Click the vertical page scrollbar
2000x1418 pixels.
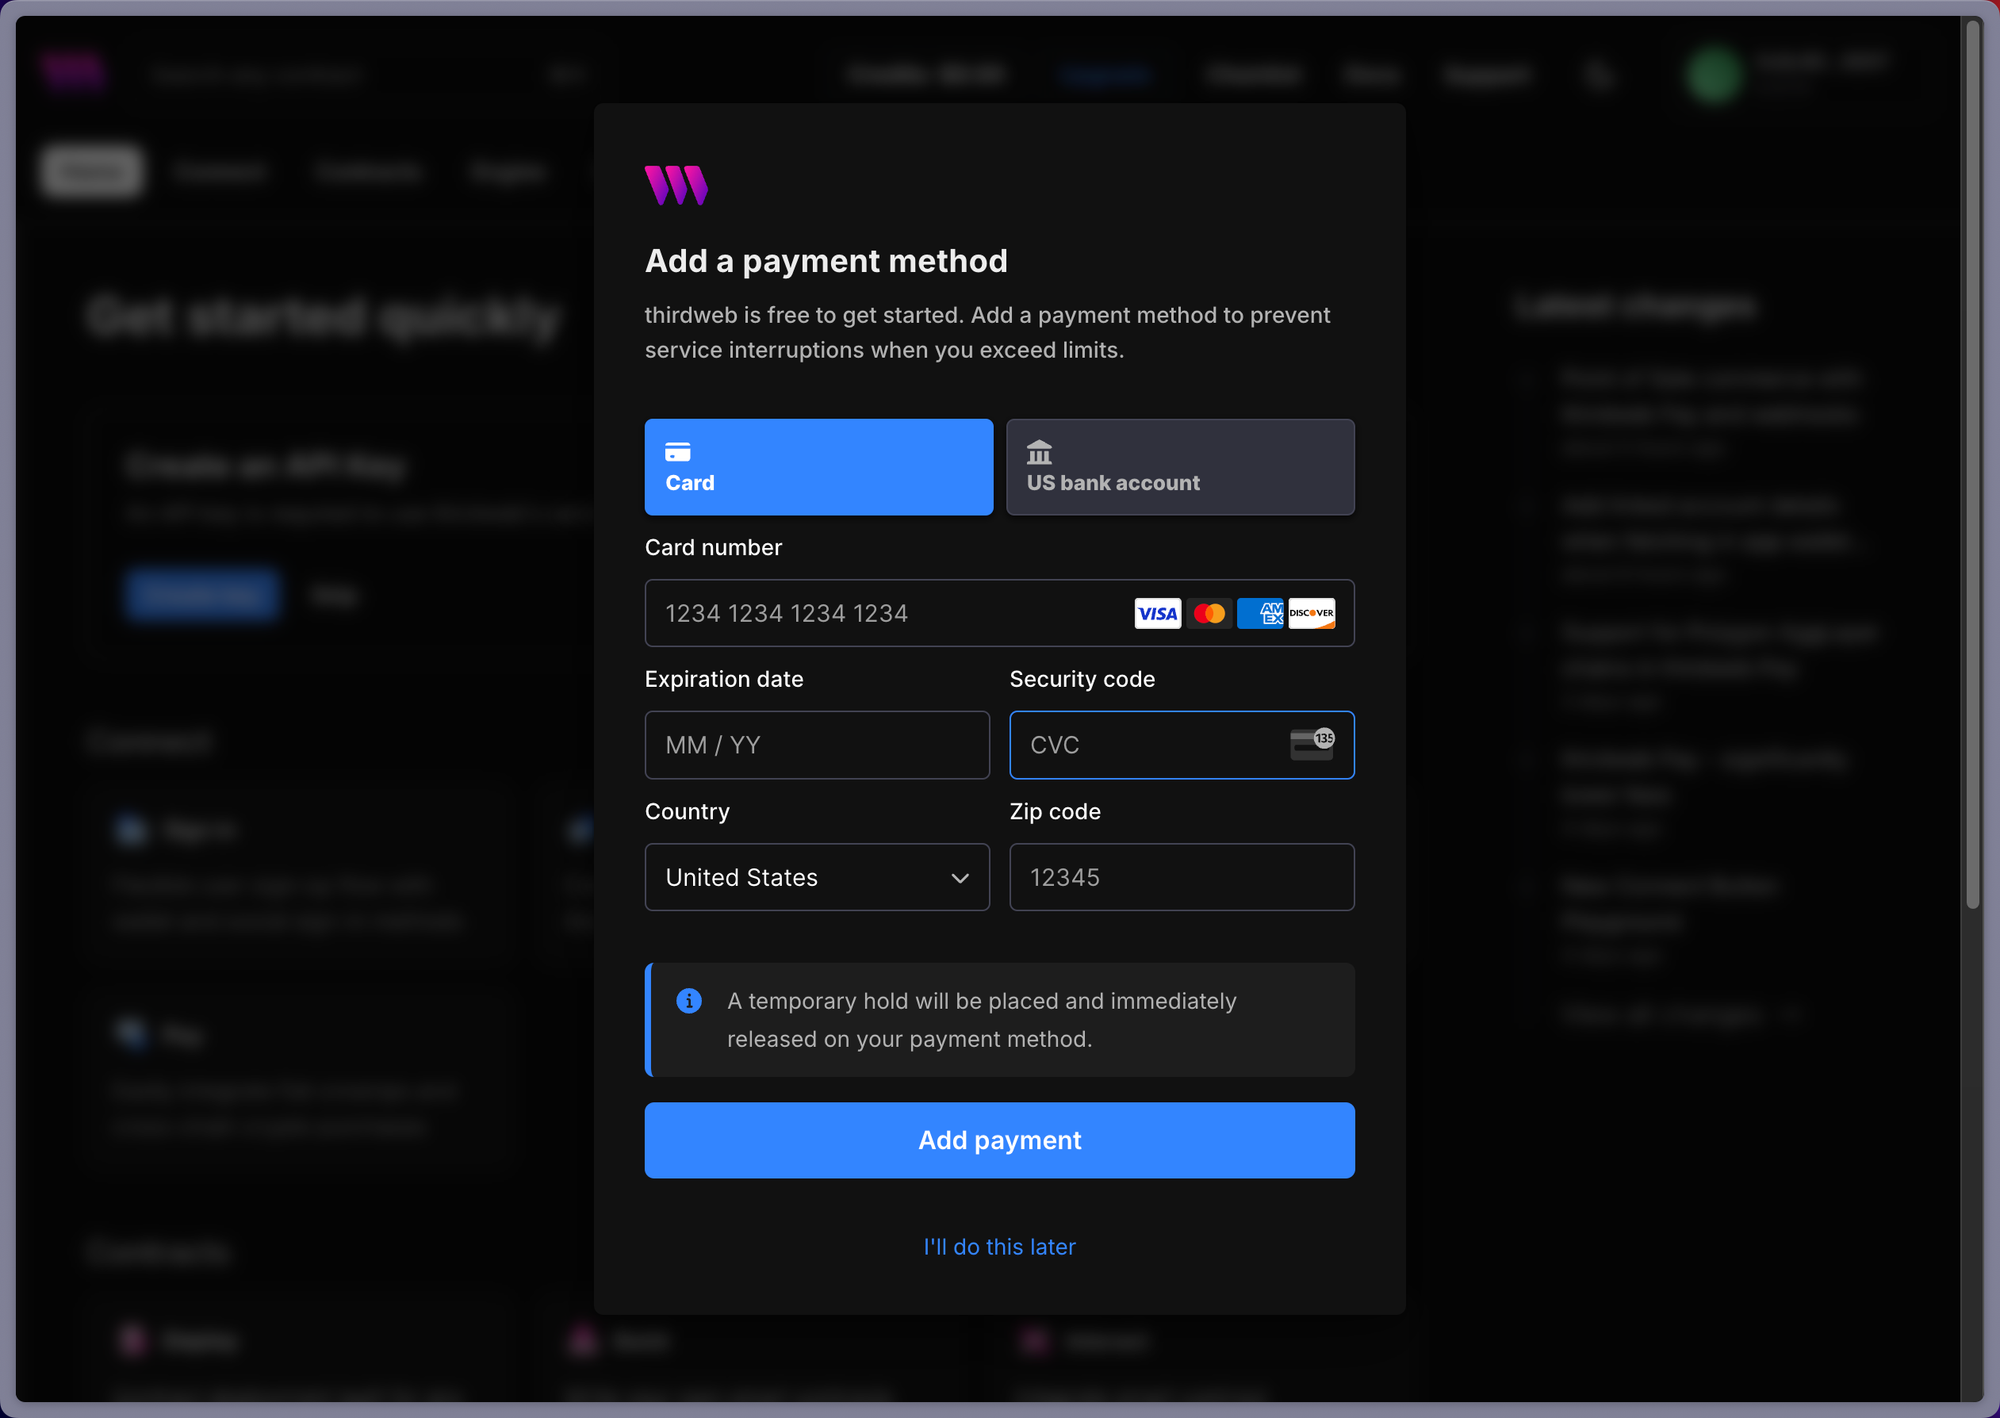coord(1972,460)
